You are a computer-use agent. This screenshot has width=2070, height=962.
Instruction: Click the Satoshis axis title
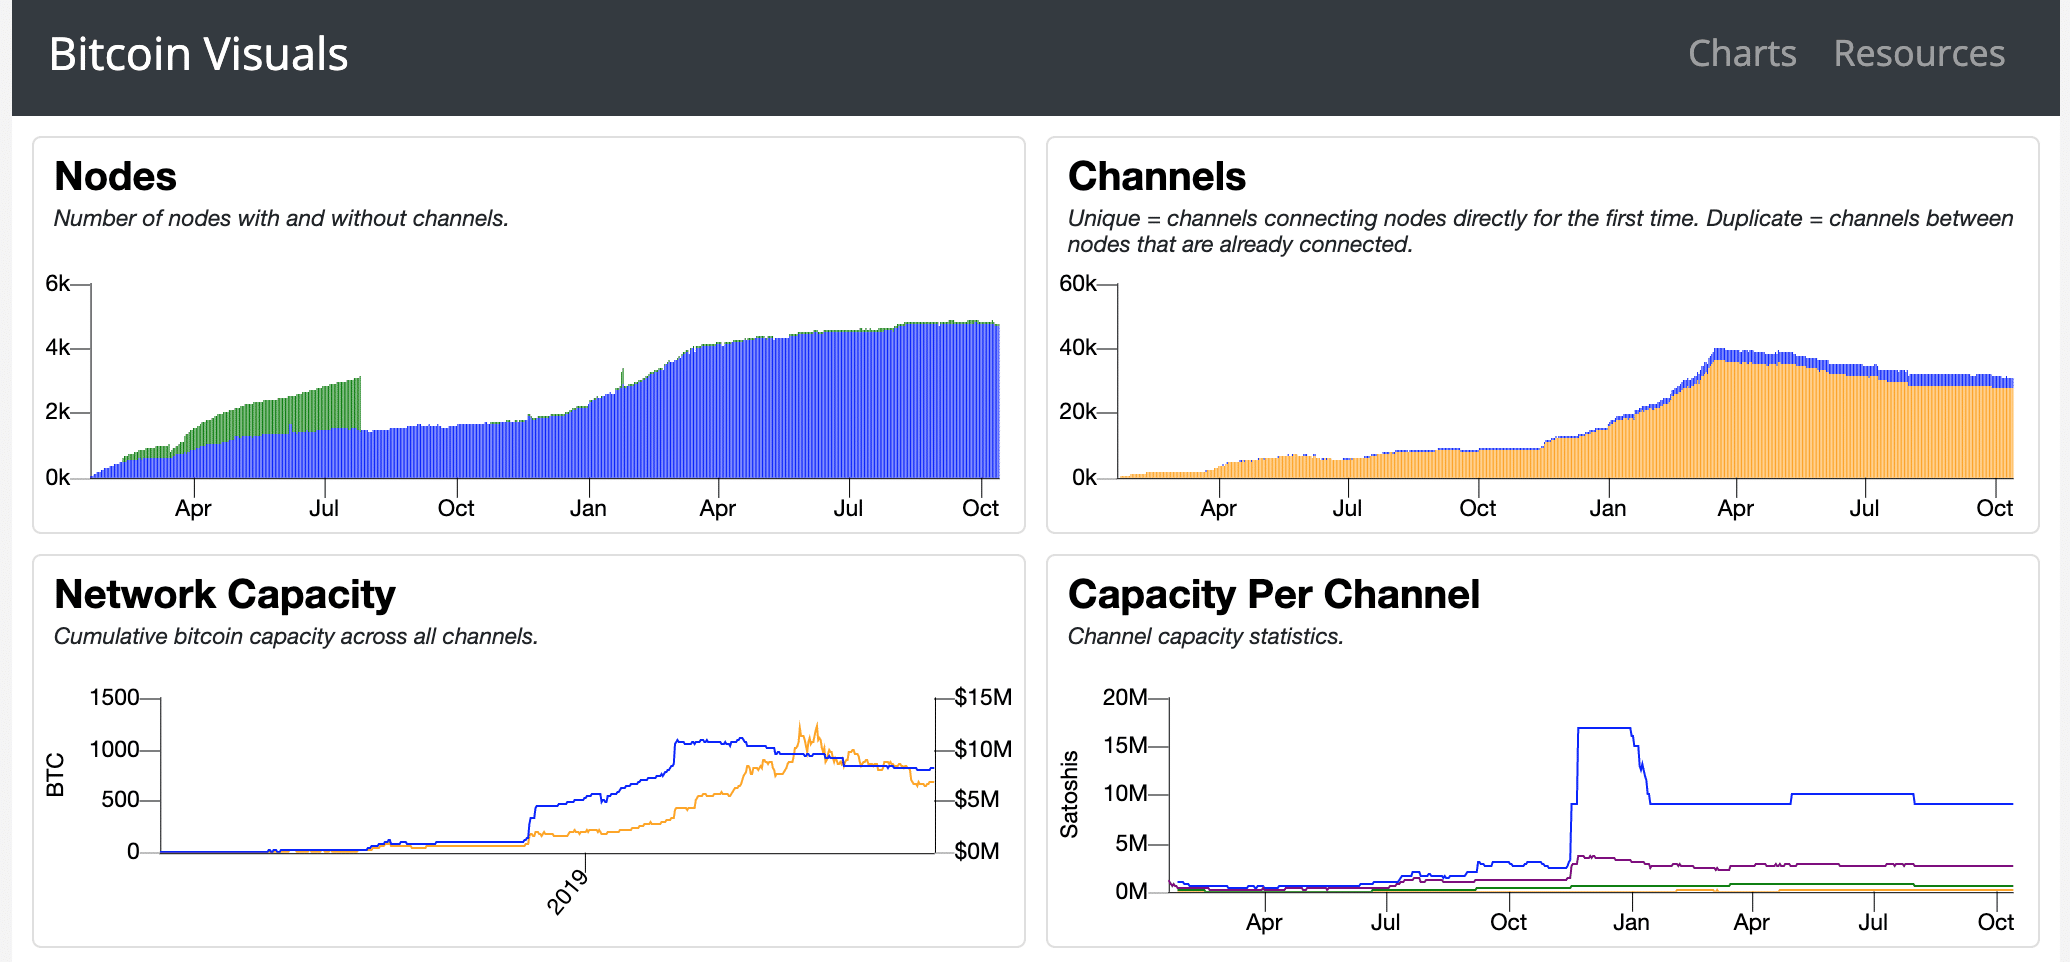[x=1070, y=794]
